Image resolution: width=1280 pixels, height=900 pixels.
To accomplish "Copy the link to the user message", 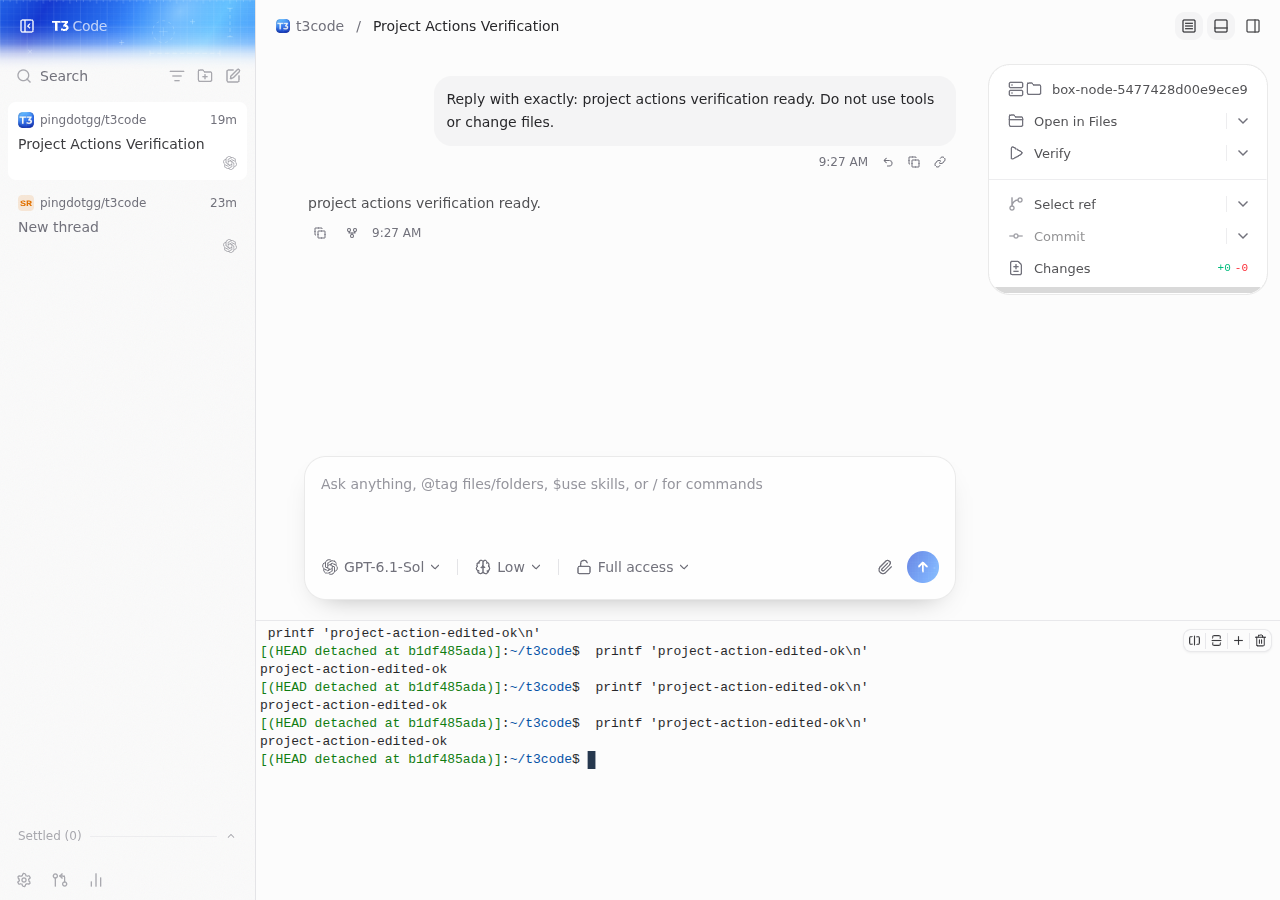I will 940,162.
